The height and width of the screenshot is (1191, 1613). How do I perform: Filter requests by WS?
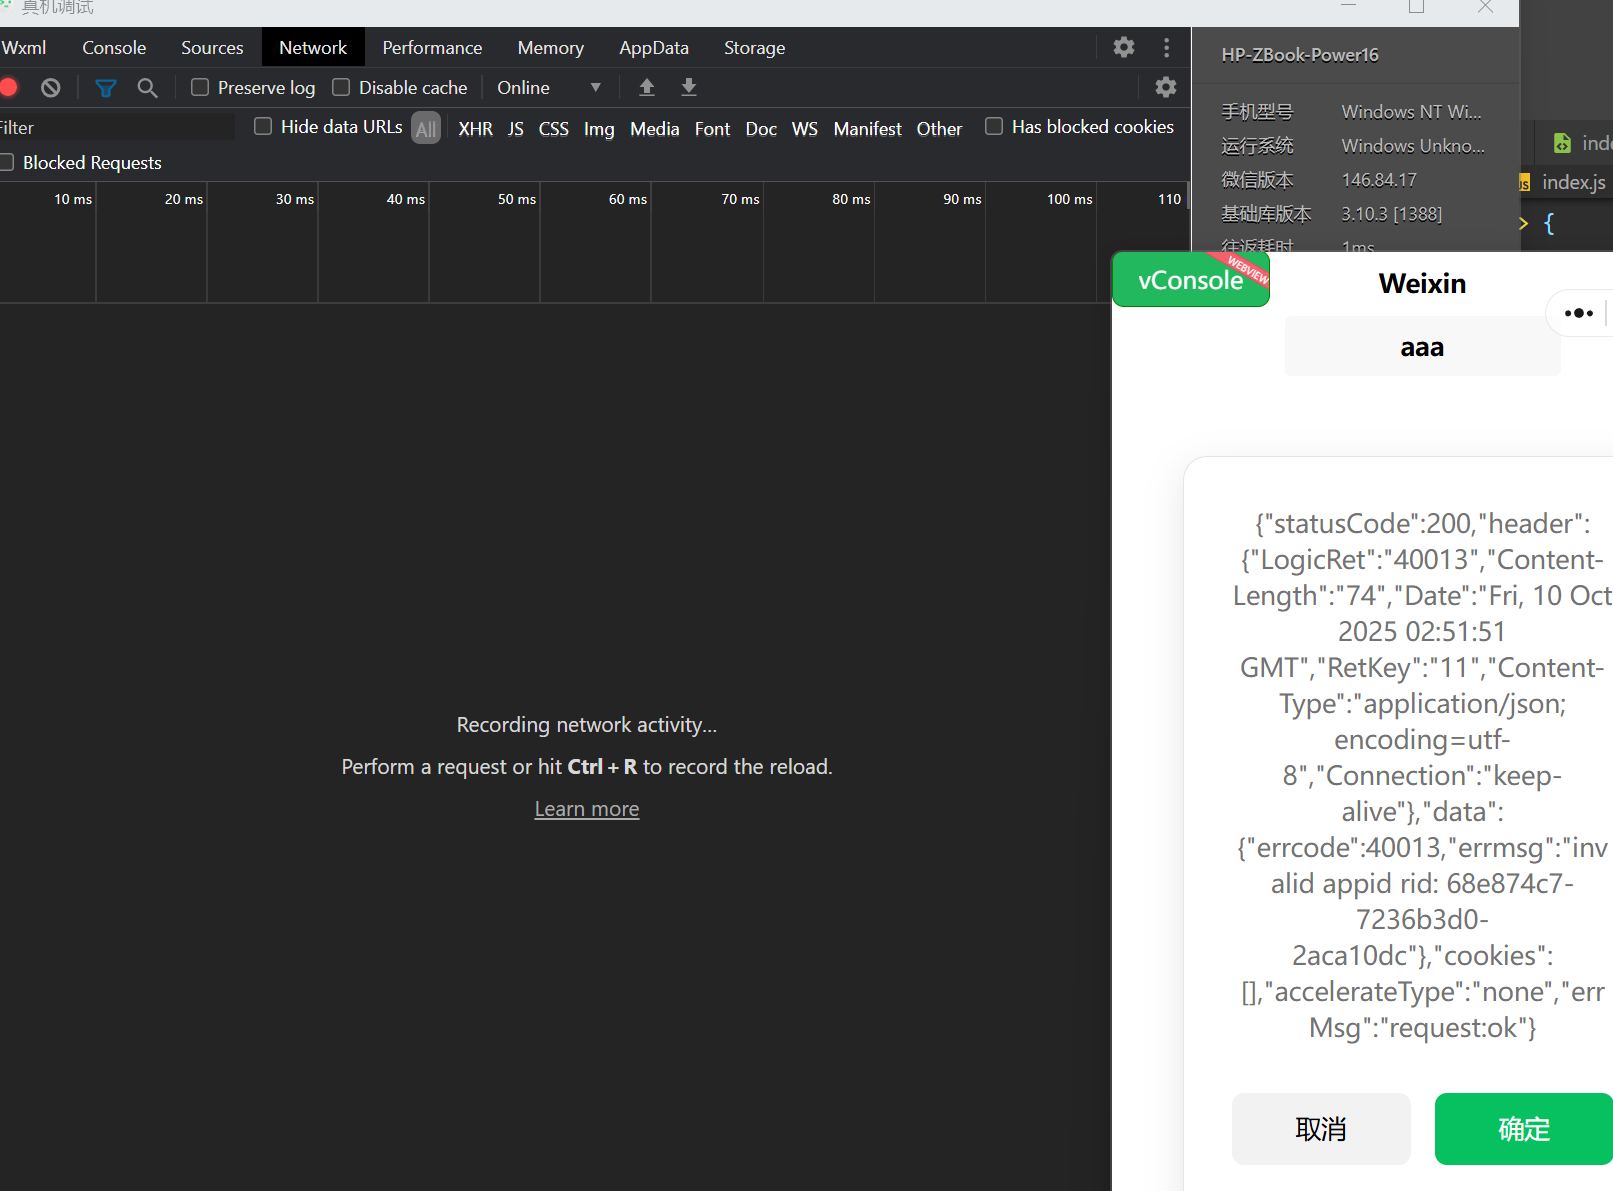(x=804, y=128)
